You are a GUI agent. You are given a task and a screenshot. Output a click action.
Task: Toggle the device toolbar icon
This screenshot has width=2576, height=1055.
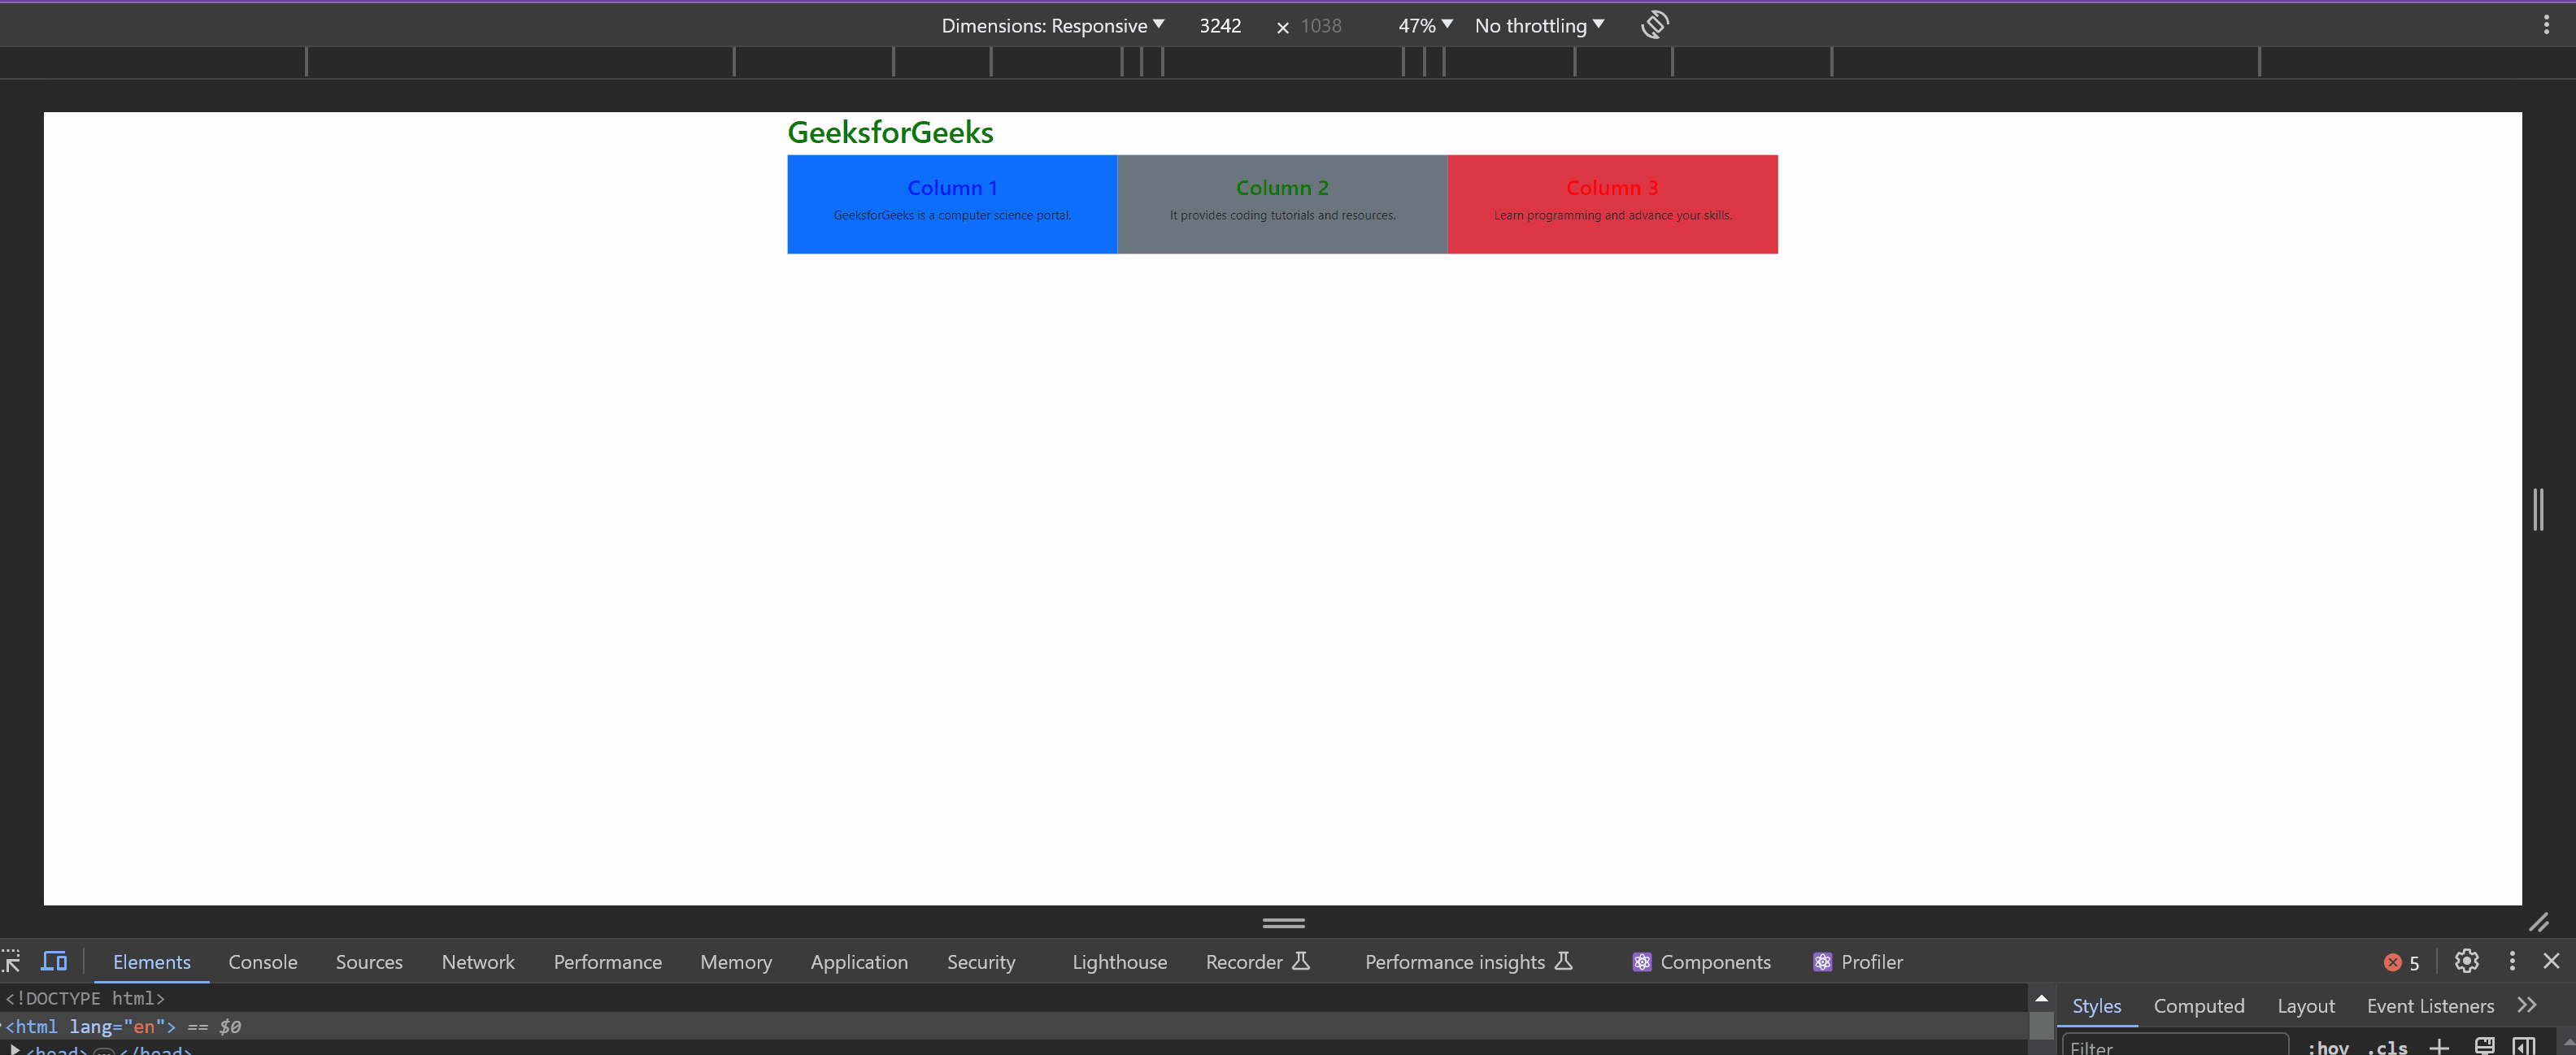[x=54, y=961]
